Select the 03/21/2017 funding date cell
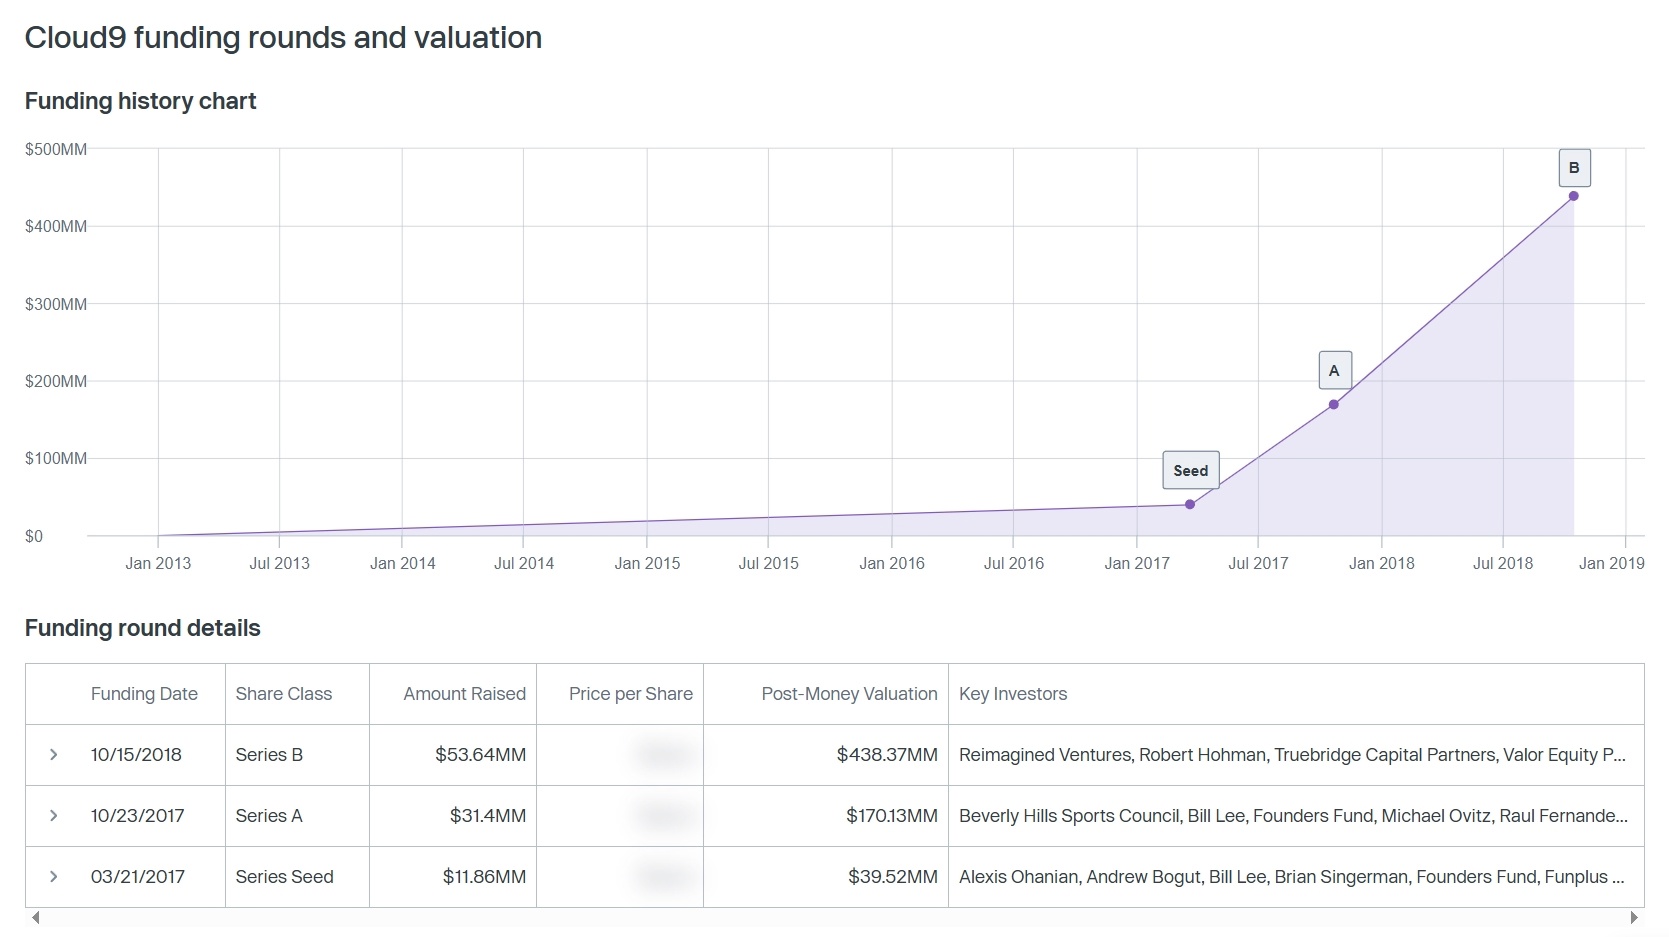 coord(137,877)
